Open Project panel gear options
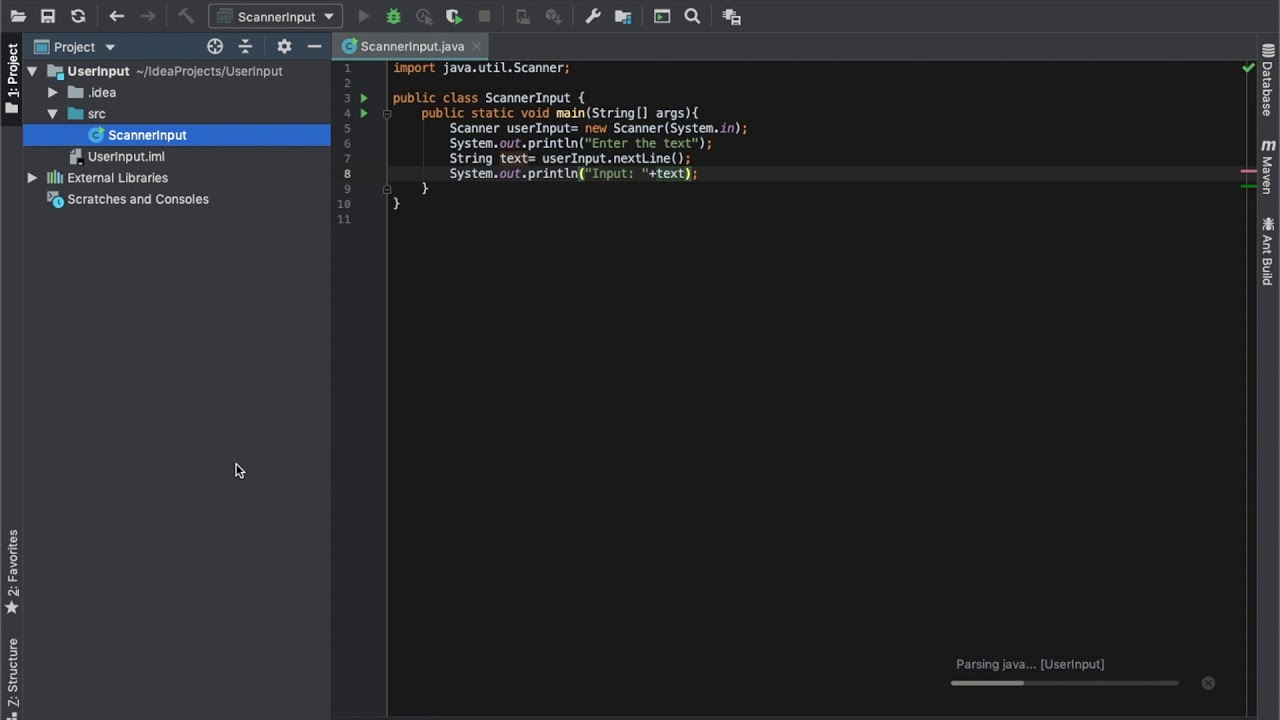The width and height of the screenshot is (1280, 720). point(284,47)
